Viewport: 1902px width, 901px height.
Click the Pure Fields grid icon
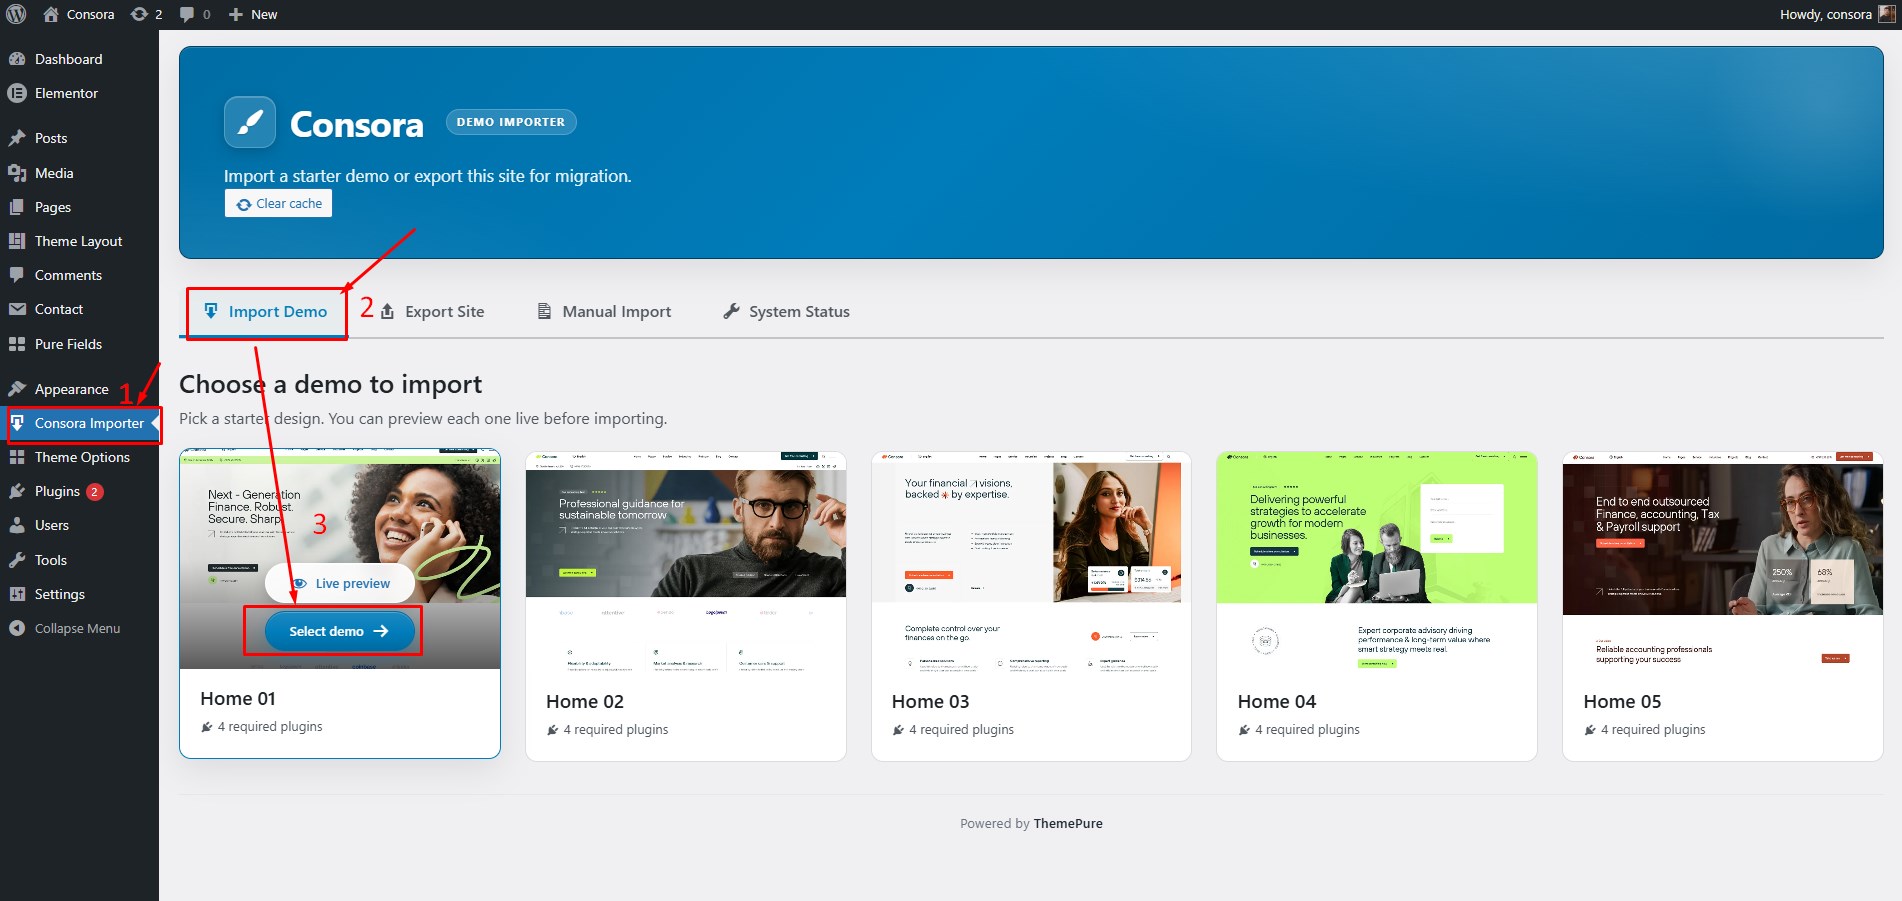17,344
